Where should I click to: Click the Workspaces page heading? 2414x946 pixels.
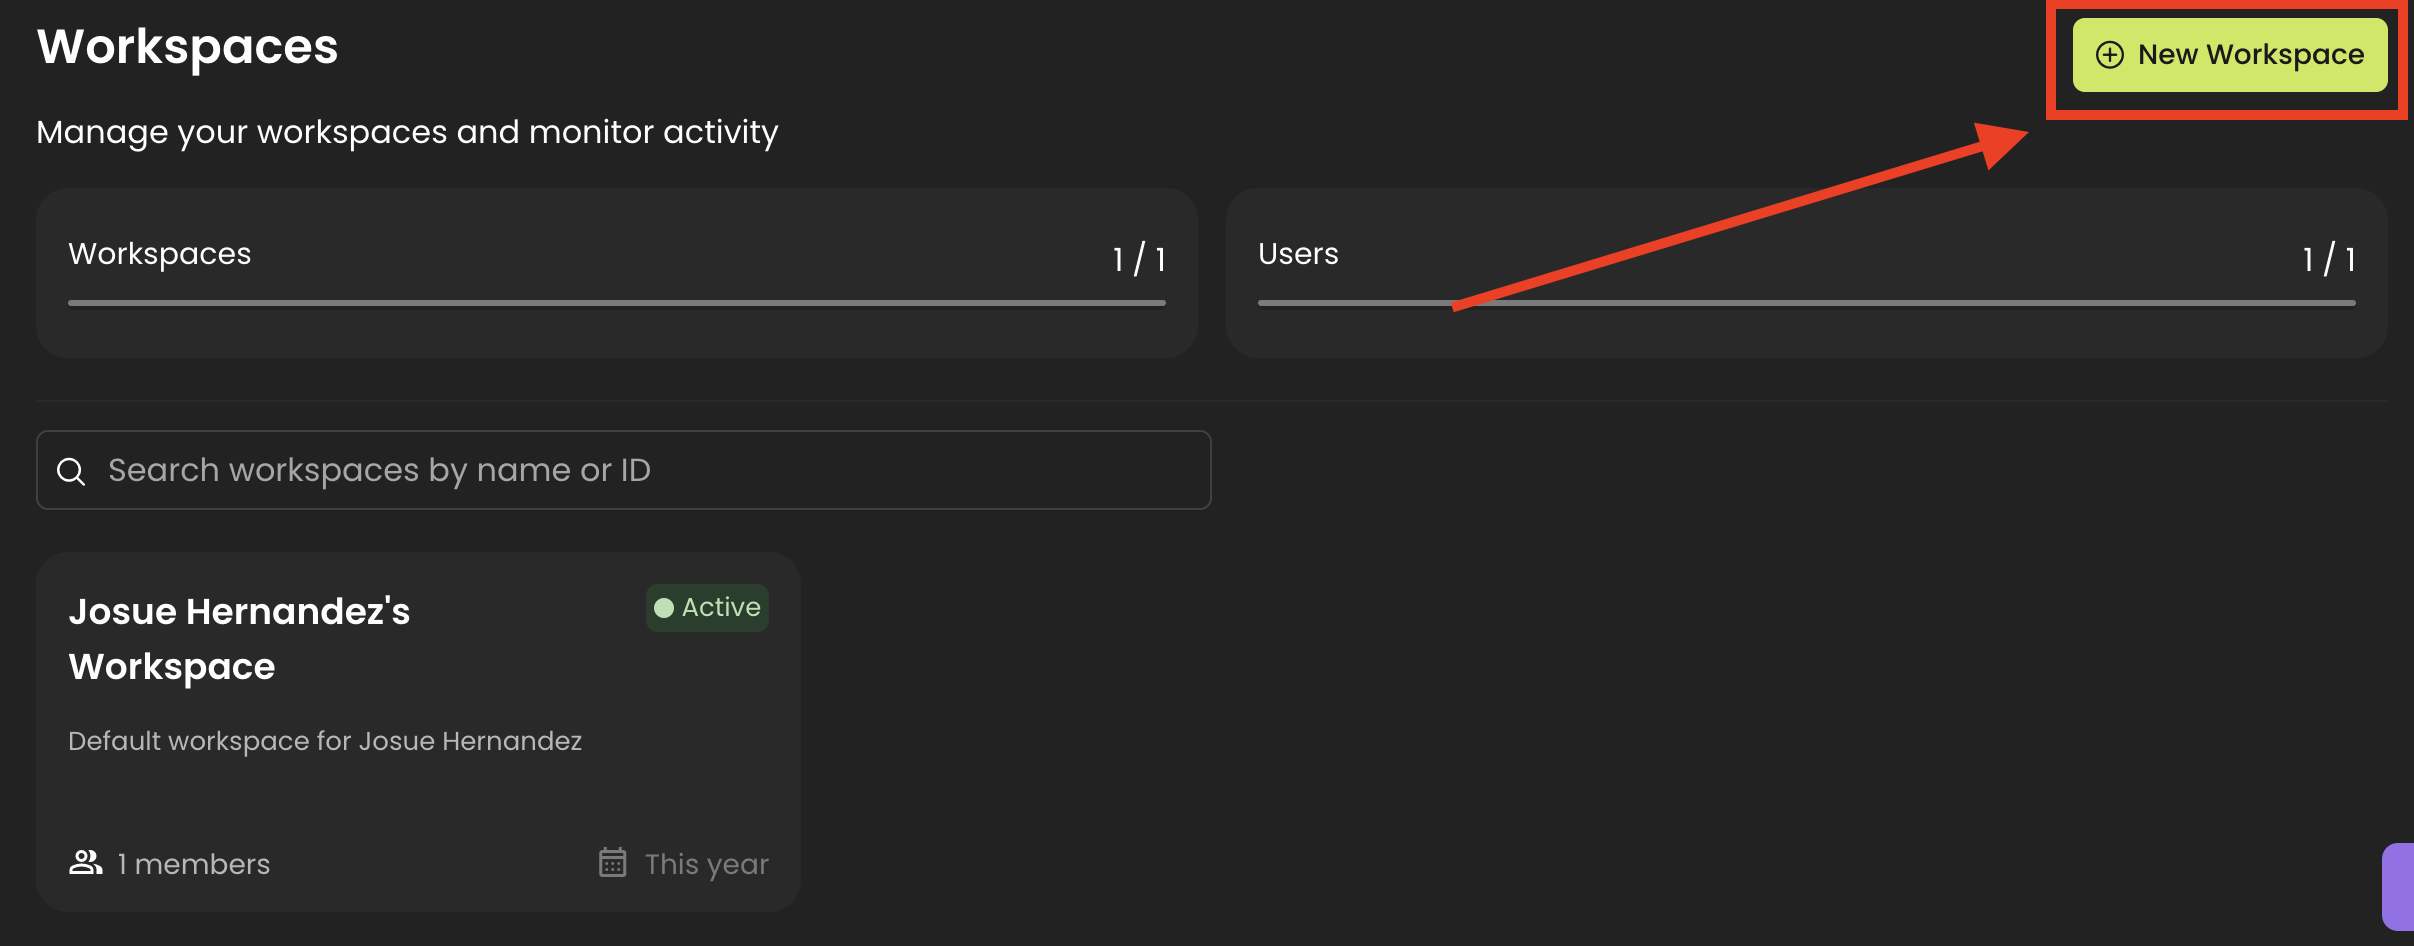point(188,47)
